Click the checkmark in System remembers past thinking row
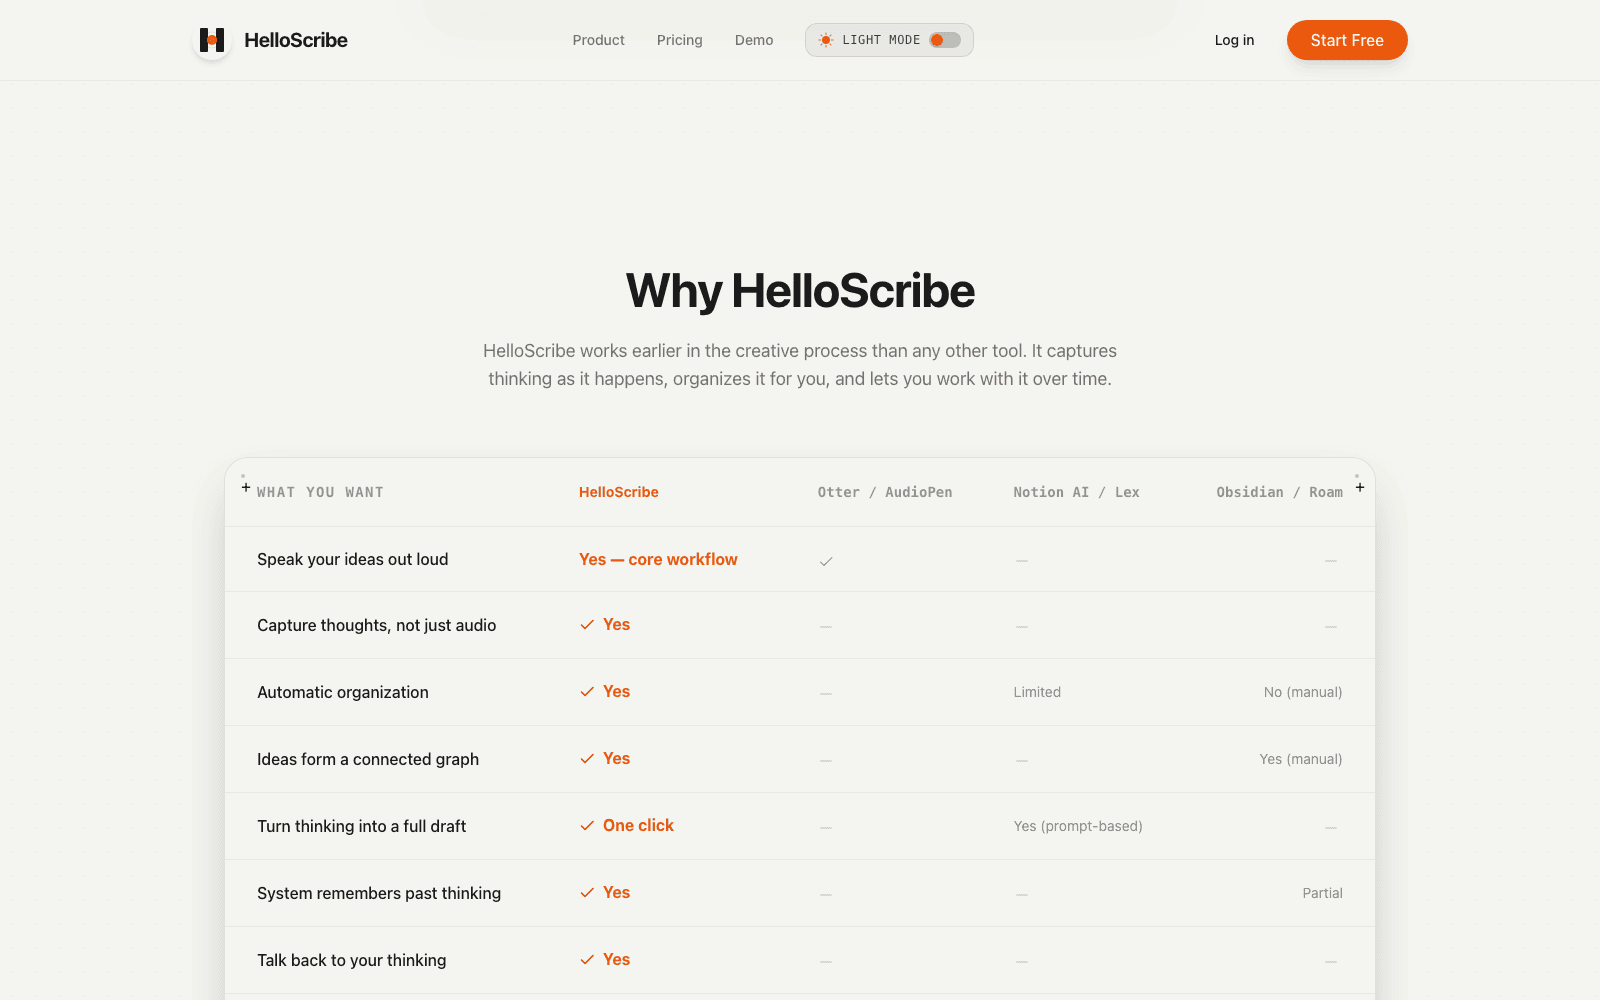The image size is (1600, 1000). tap(587, 893)
